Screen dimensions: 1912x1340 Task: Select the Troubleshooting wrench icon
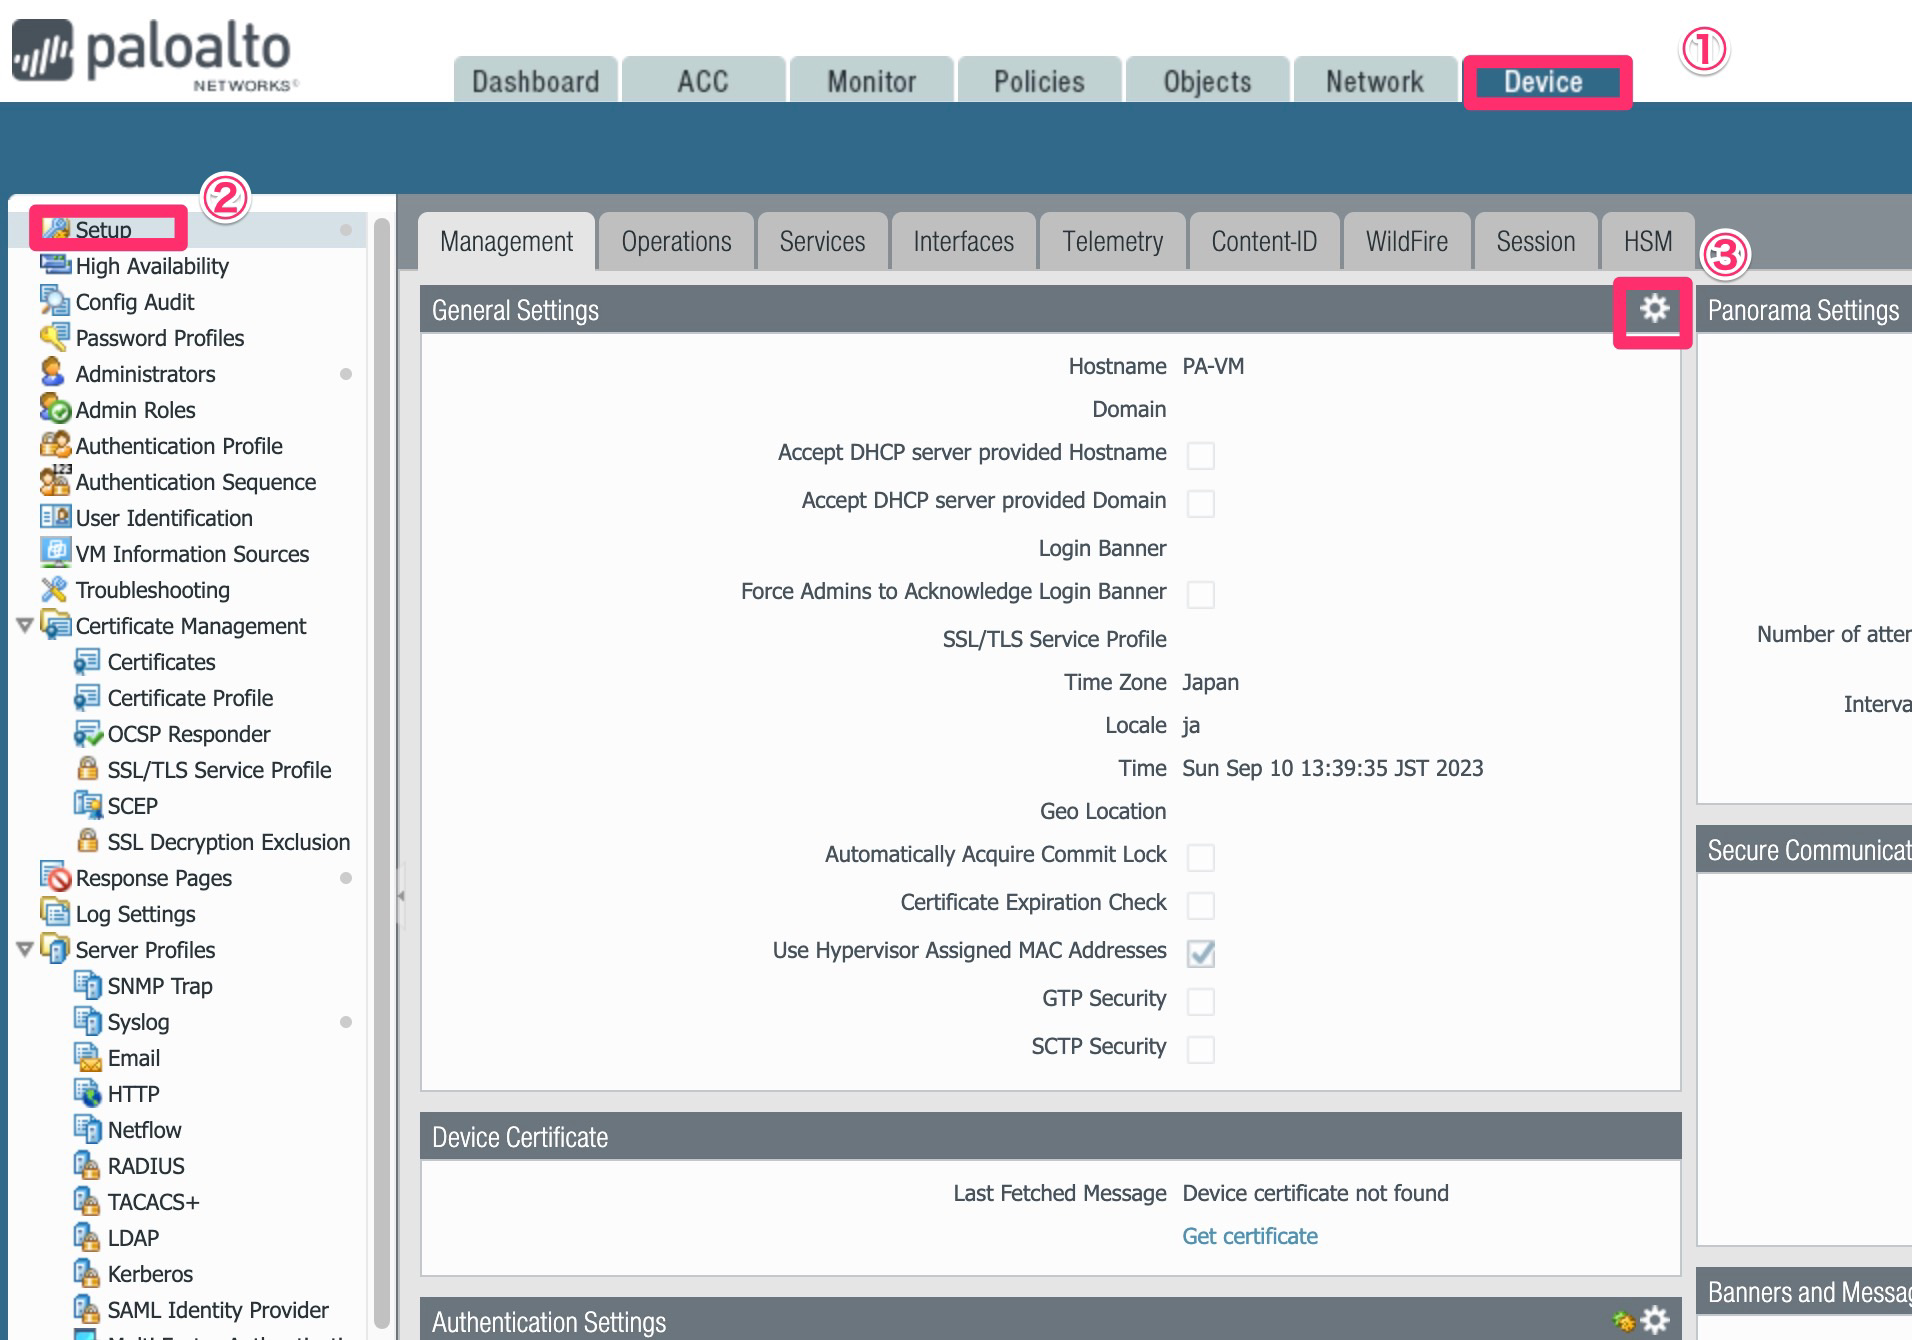click(55, 590)
